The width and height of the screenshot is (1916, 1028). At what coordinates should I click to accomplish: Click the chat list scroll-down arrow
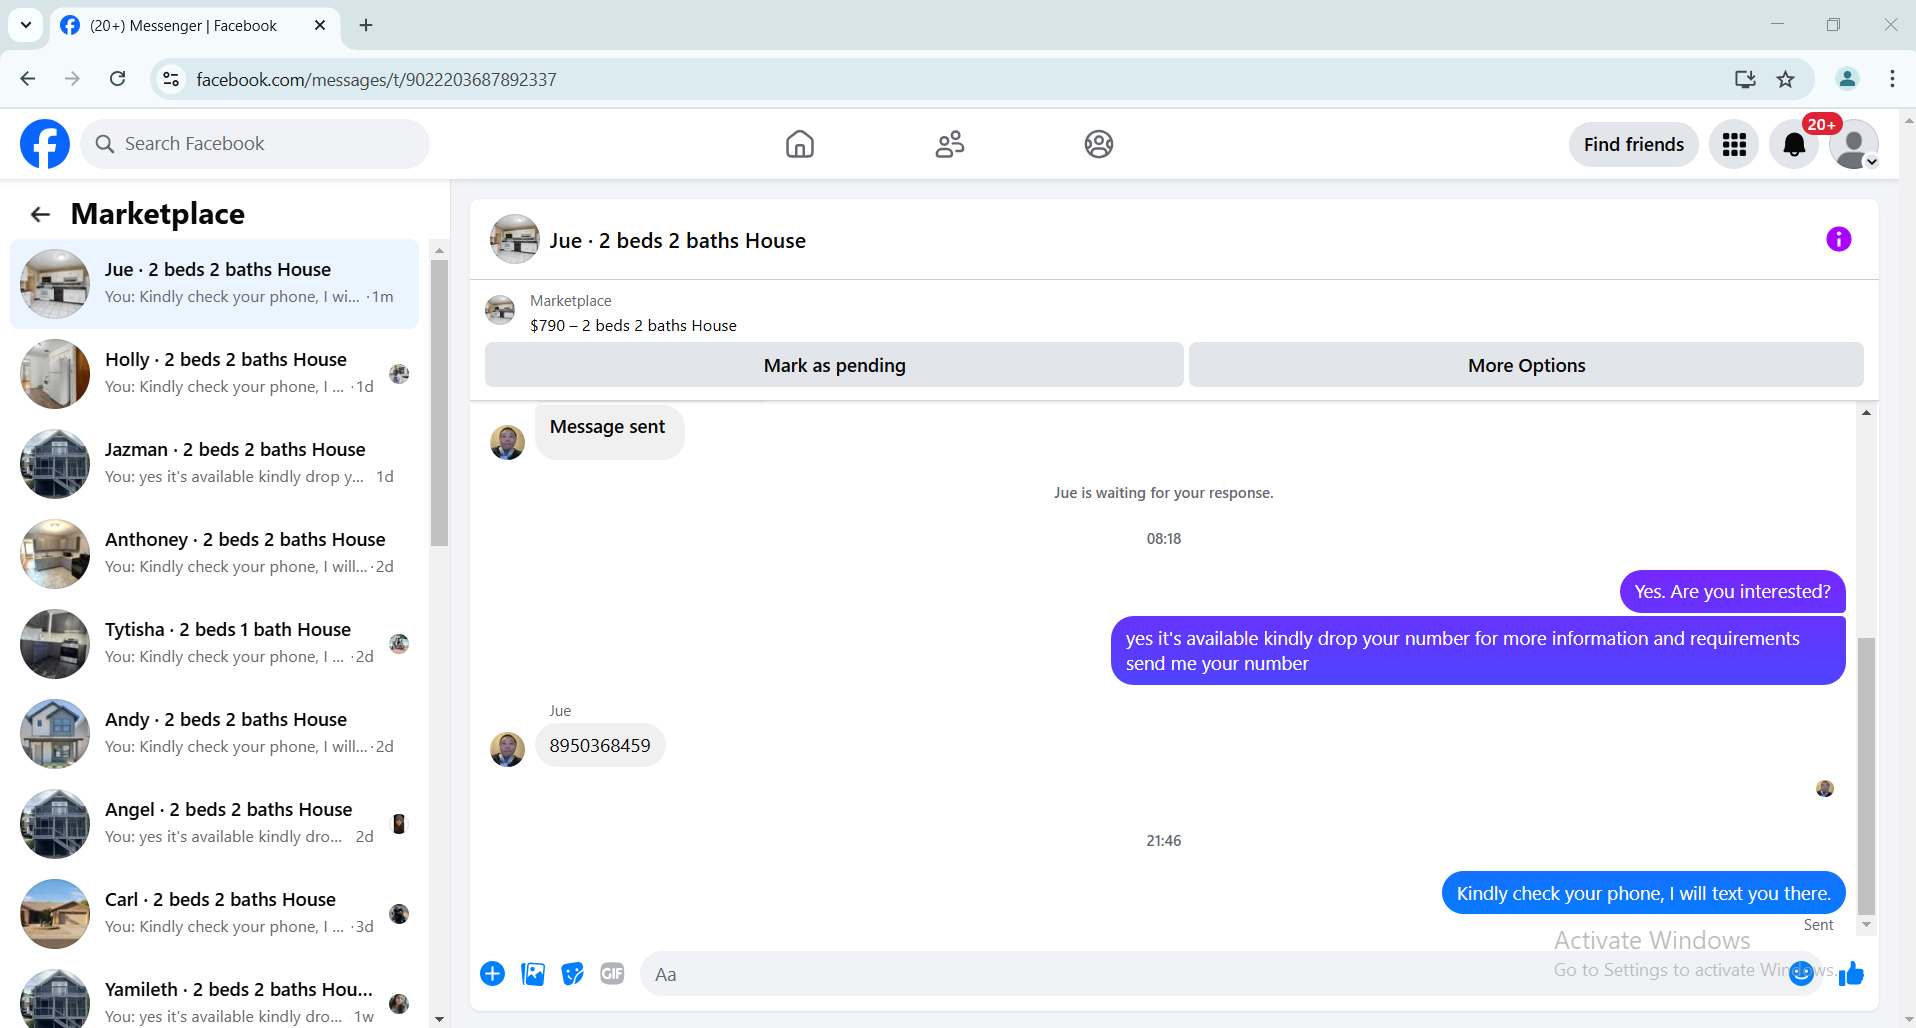point(439,1019)
